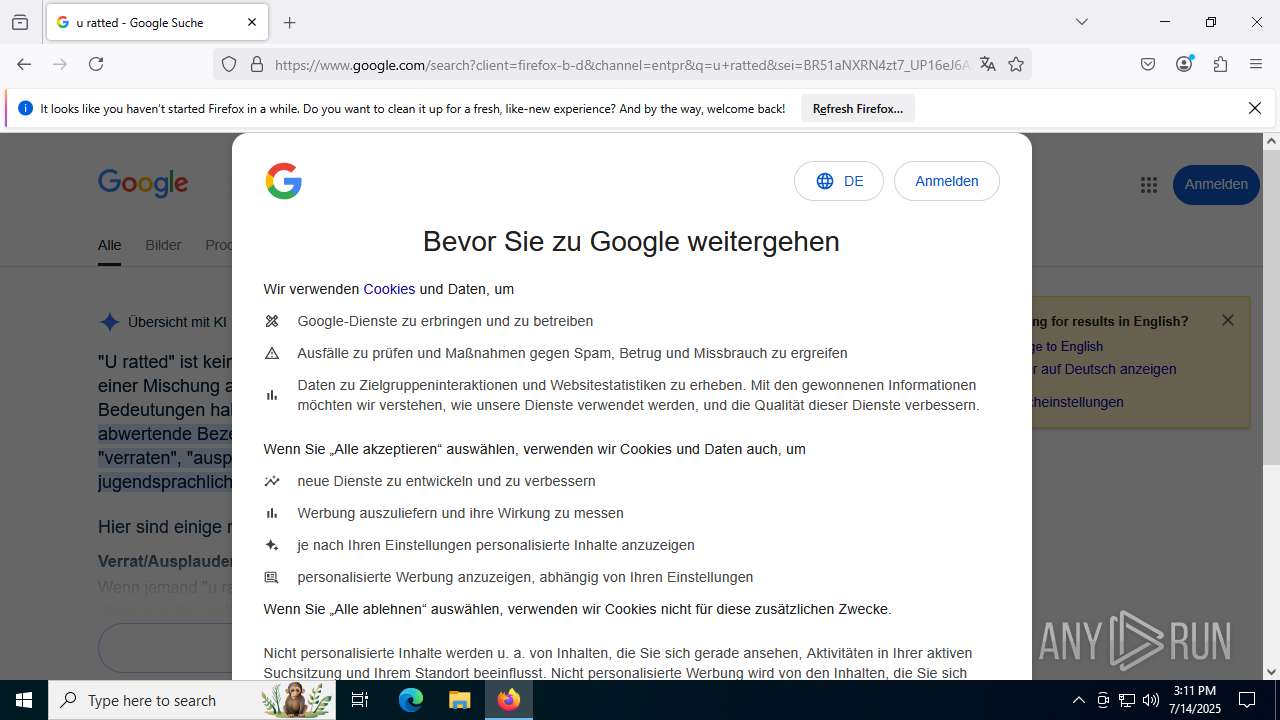Viewport: 1280px width, 720px height.
Task: Click Firefox icon on taskbar
Action: tap(509, 700)
